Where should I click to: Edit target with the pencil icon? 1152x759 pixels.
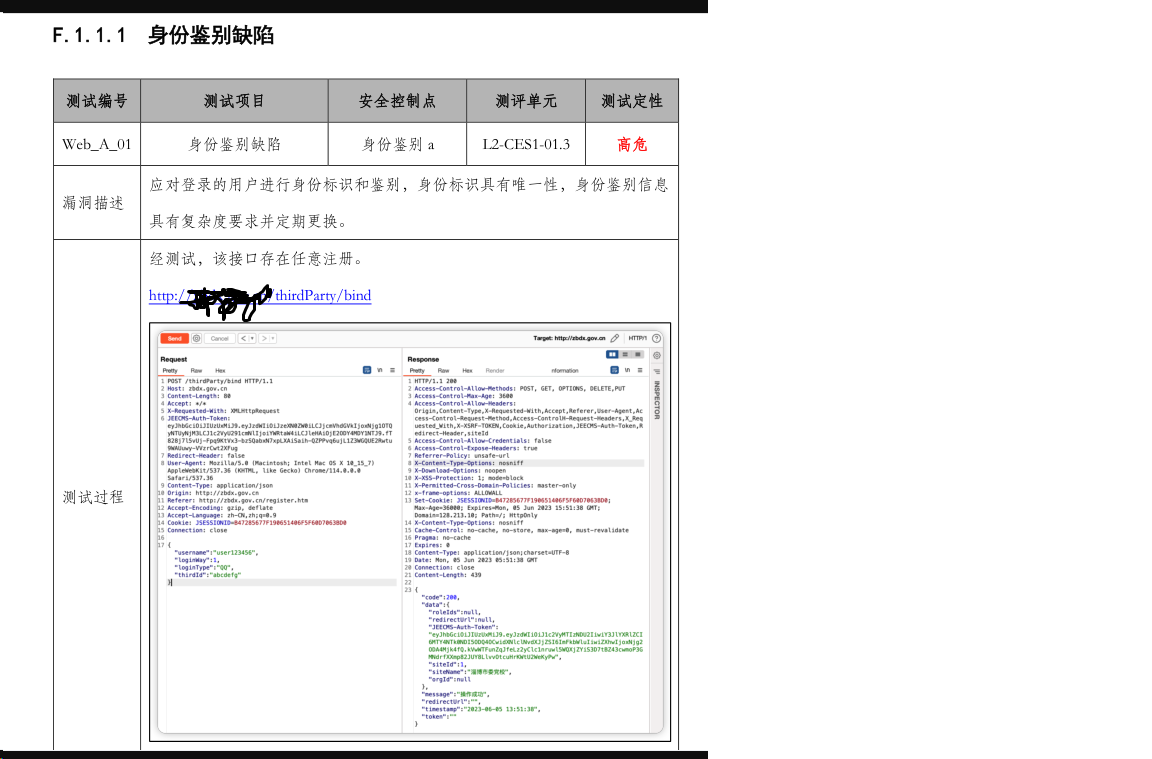pyautogui.click(x=615, y=338)
